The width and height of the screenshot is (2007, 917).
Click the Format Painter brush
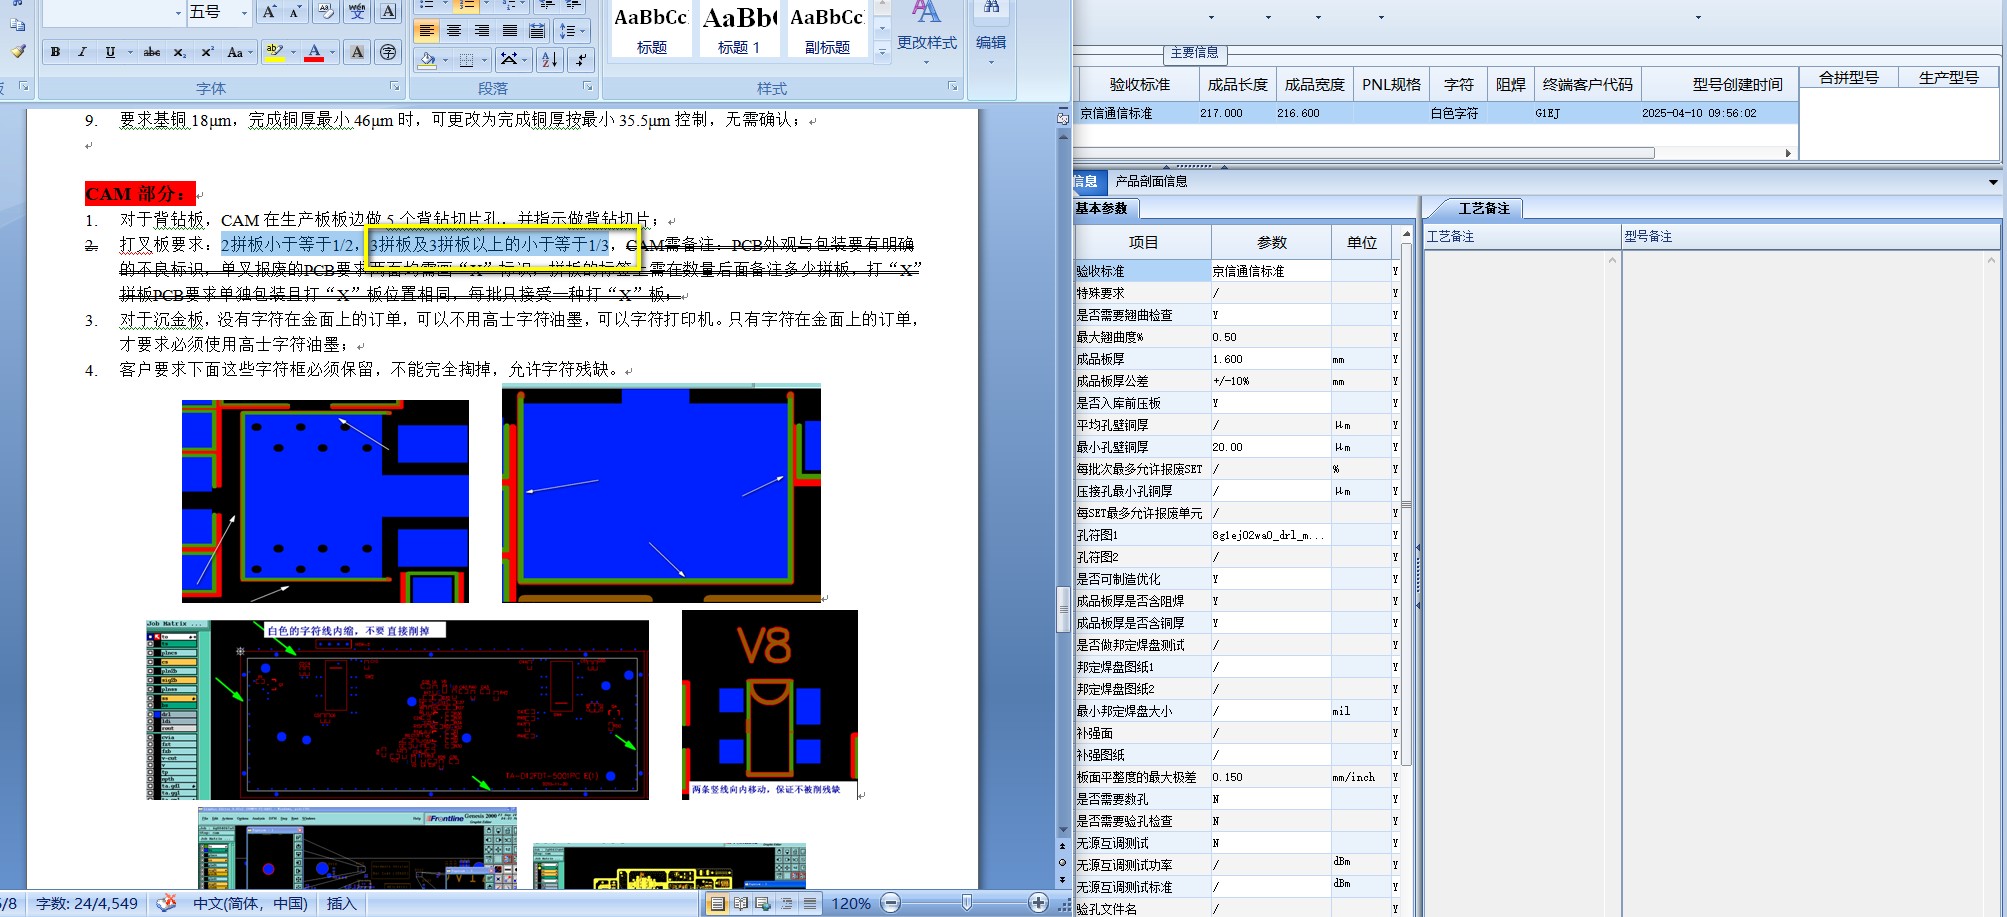(18, 50)
